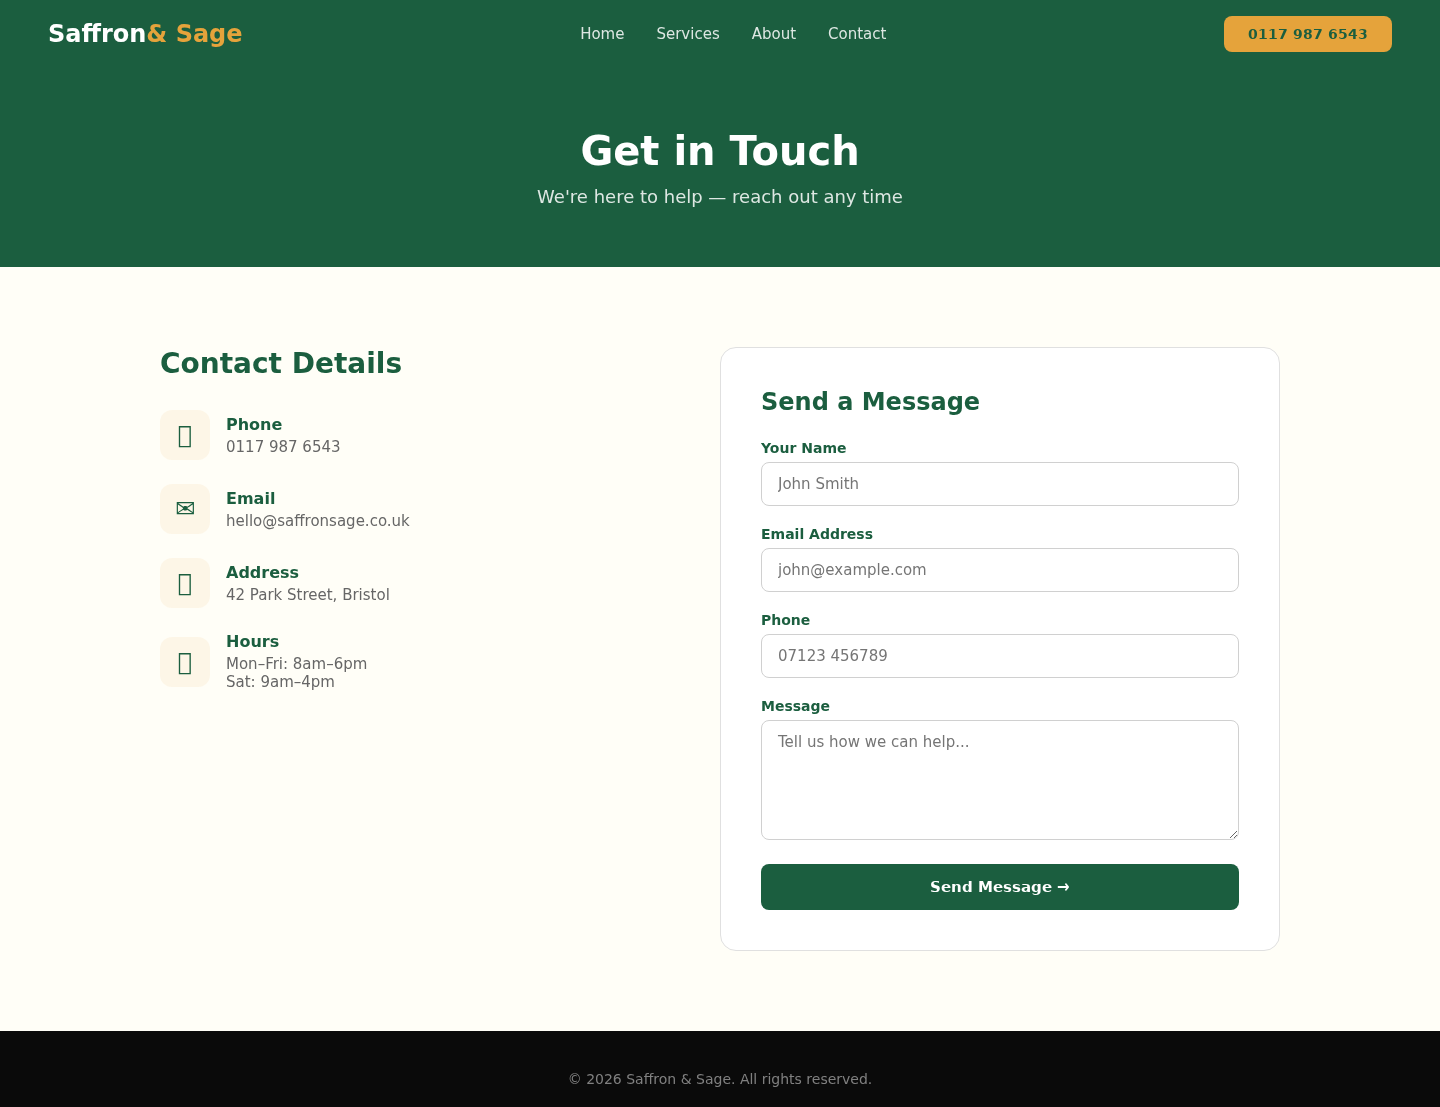This screenshot has width=1440, height=1107.
Task: Click the Your Name field label
Action: (x=803, y=448)
